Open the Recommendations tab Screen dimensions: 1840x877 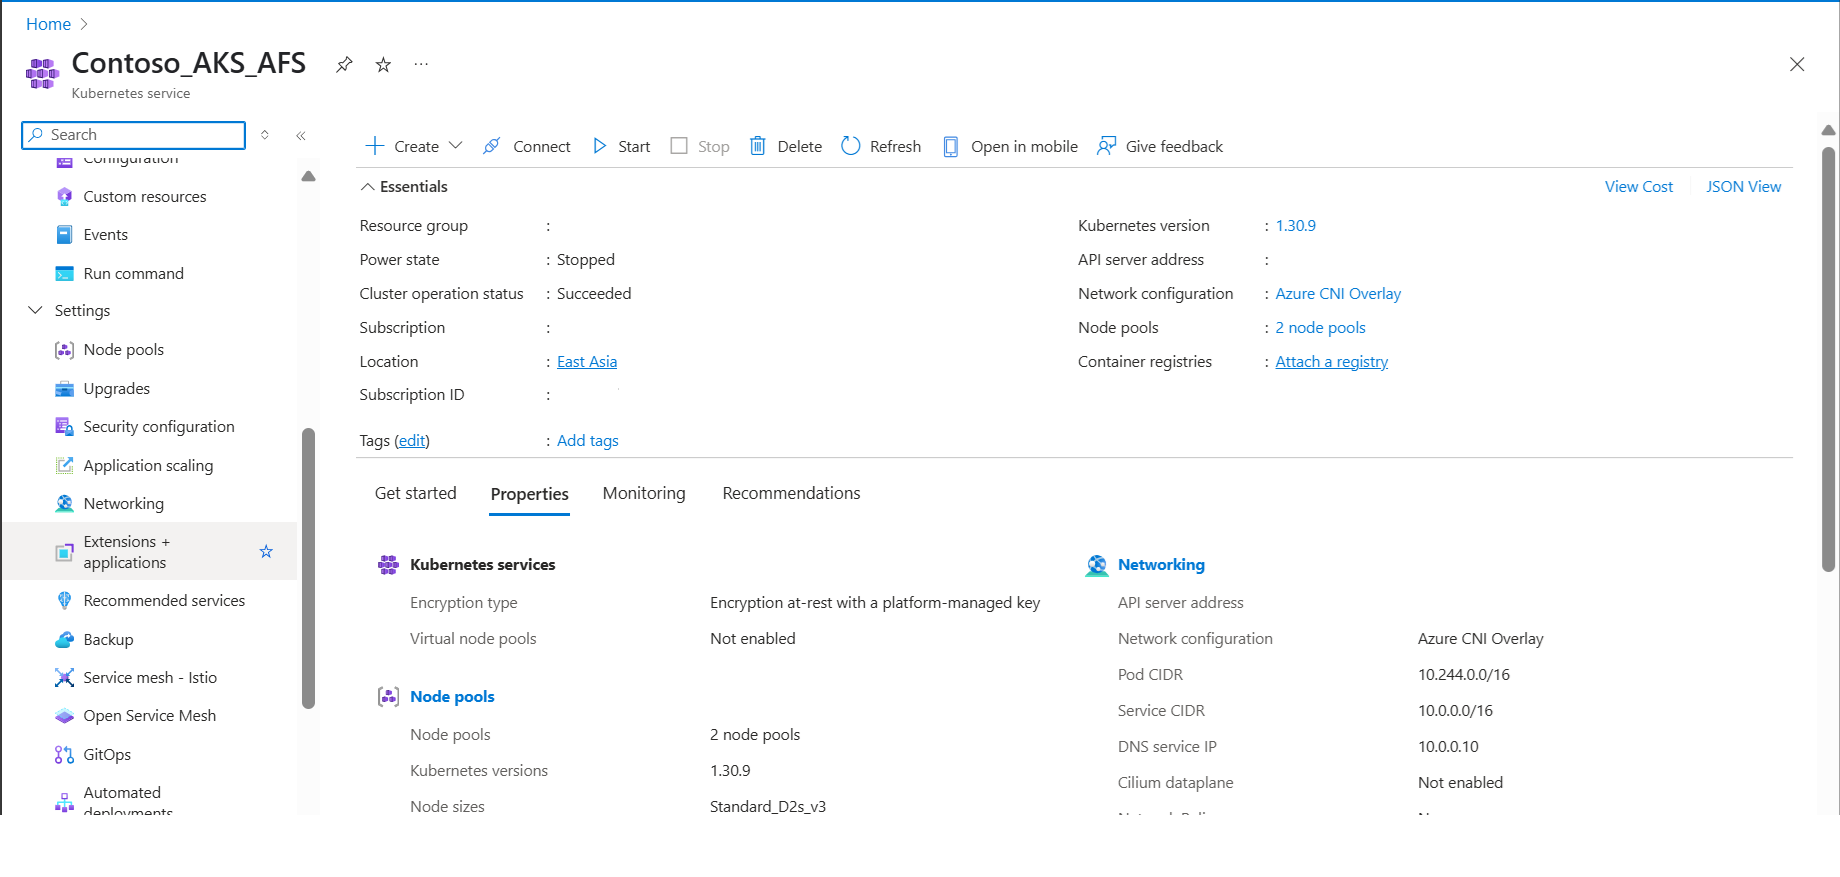(x=791, y=494)
